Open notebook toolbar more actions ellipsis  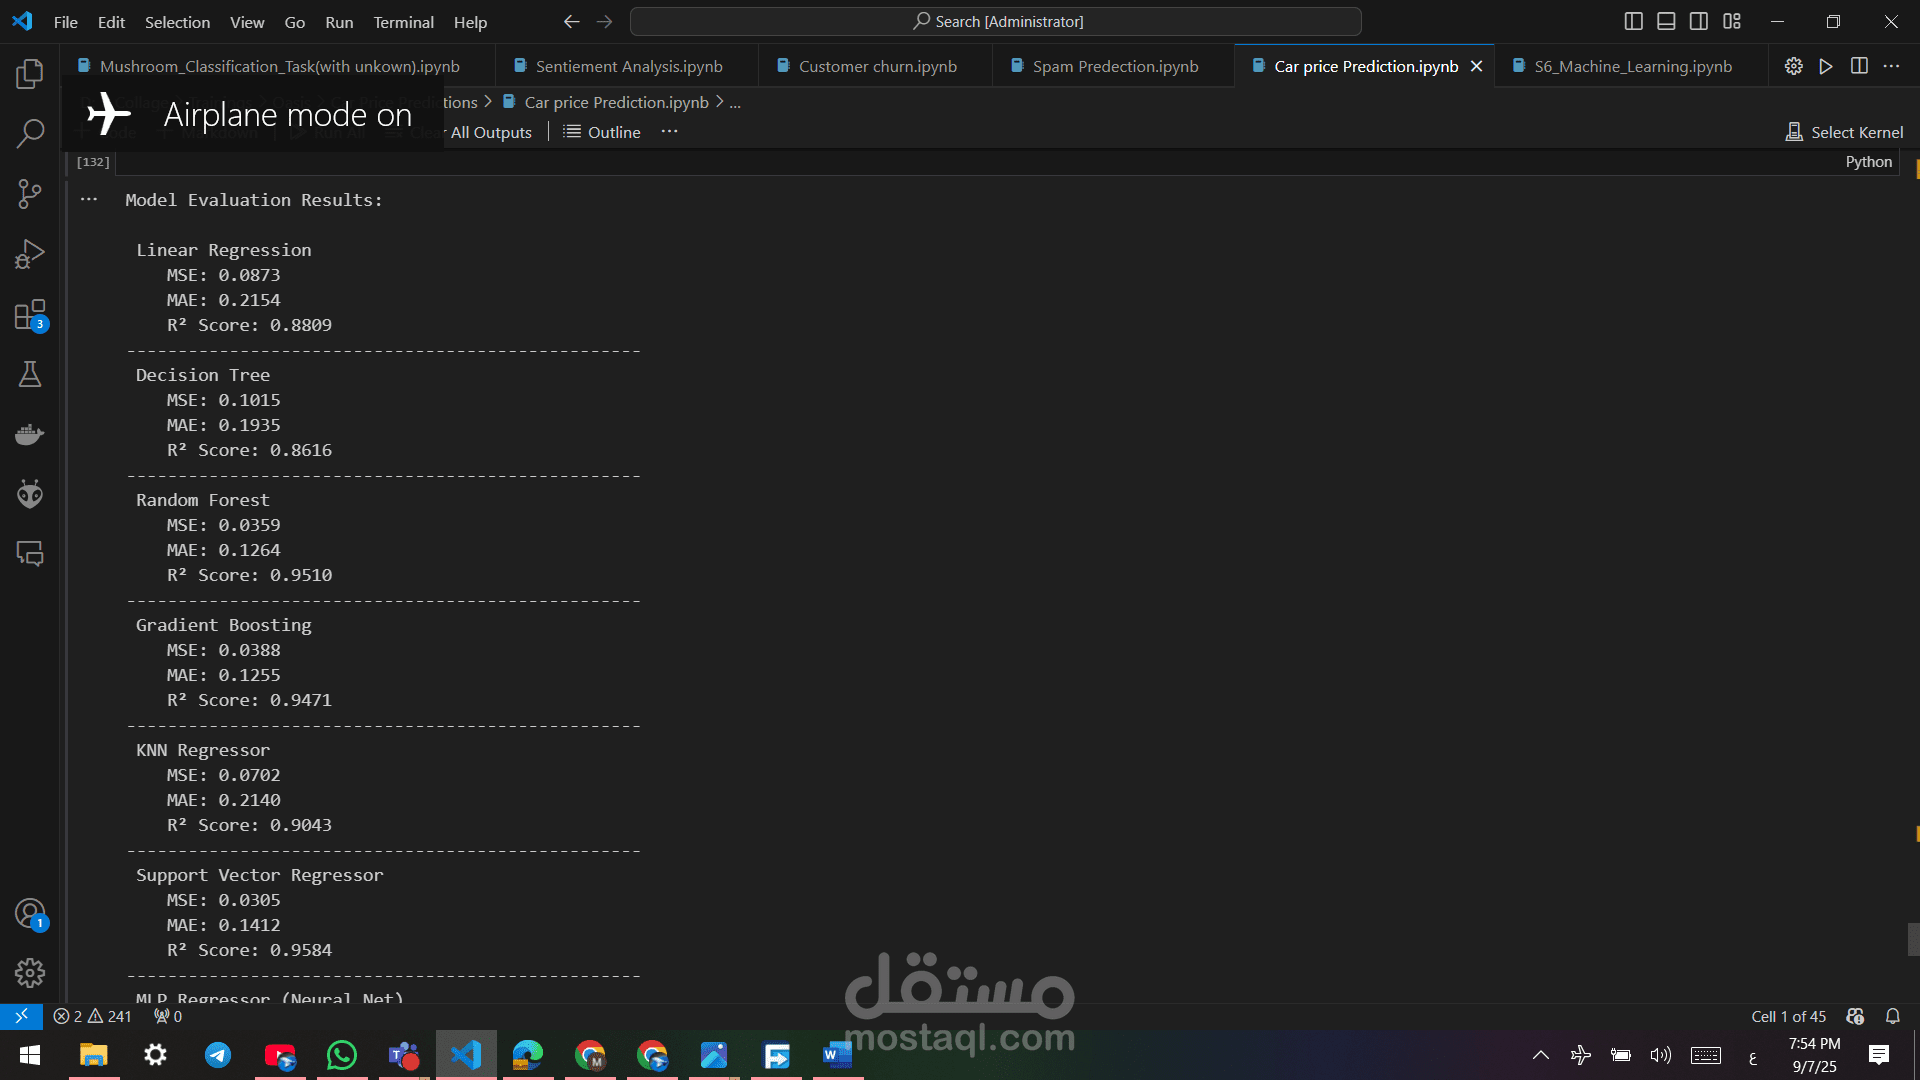tap(669, 131)
